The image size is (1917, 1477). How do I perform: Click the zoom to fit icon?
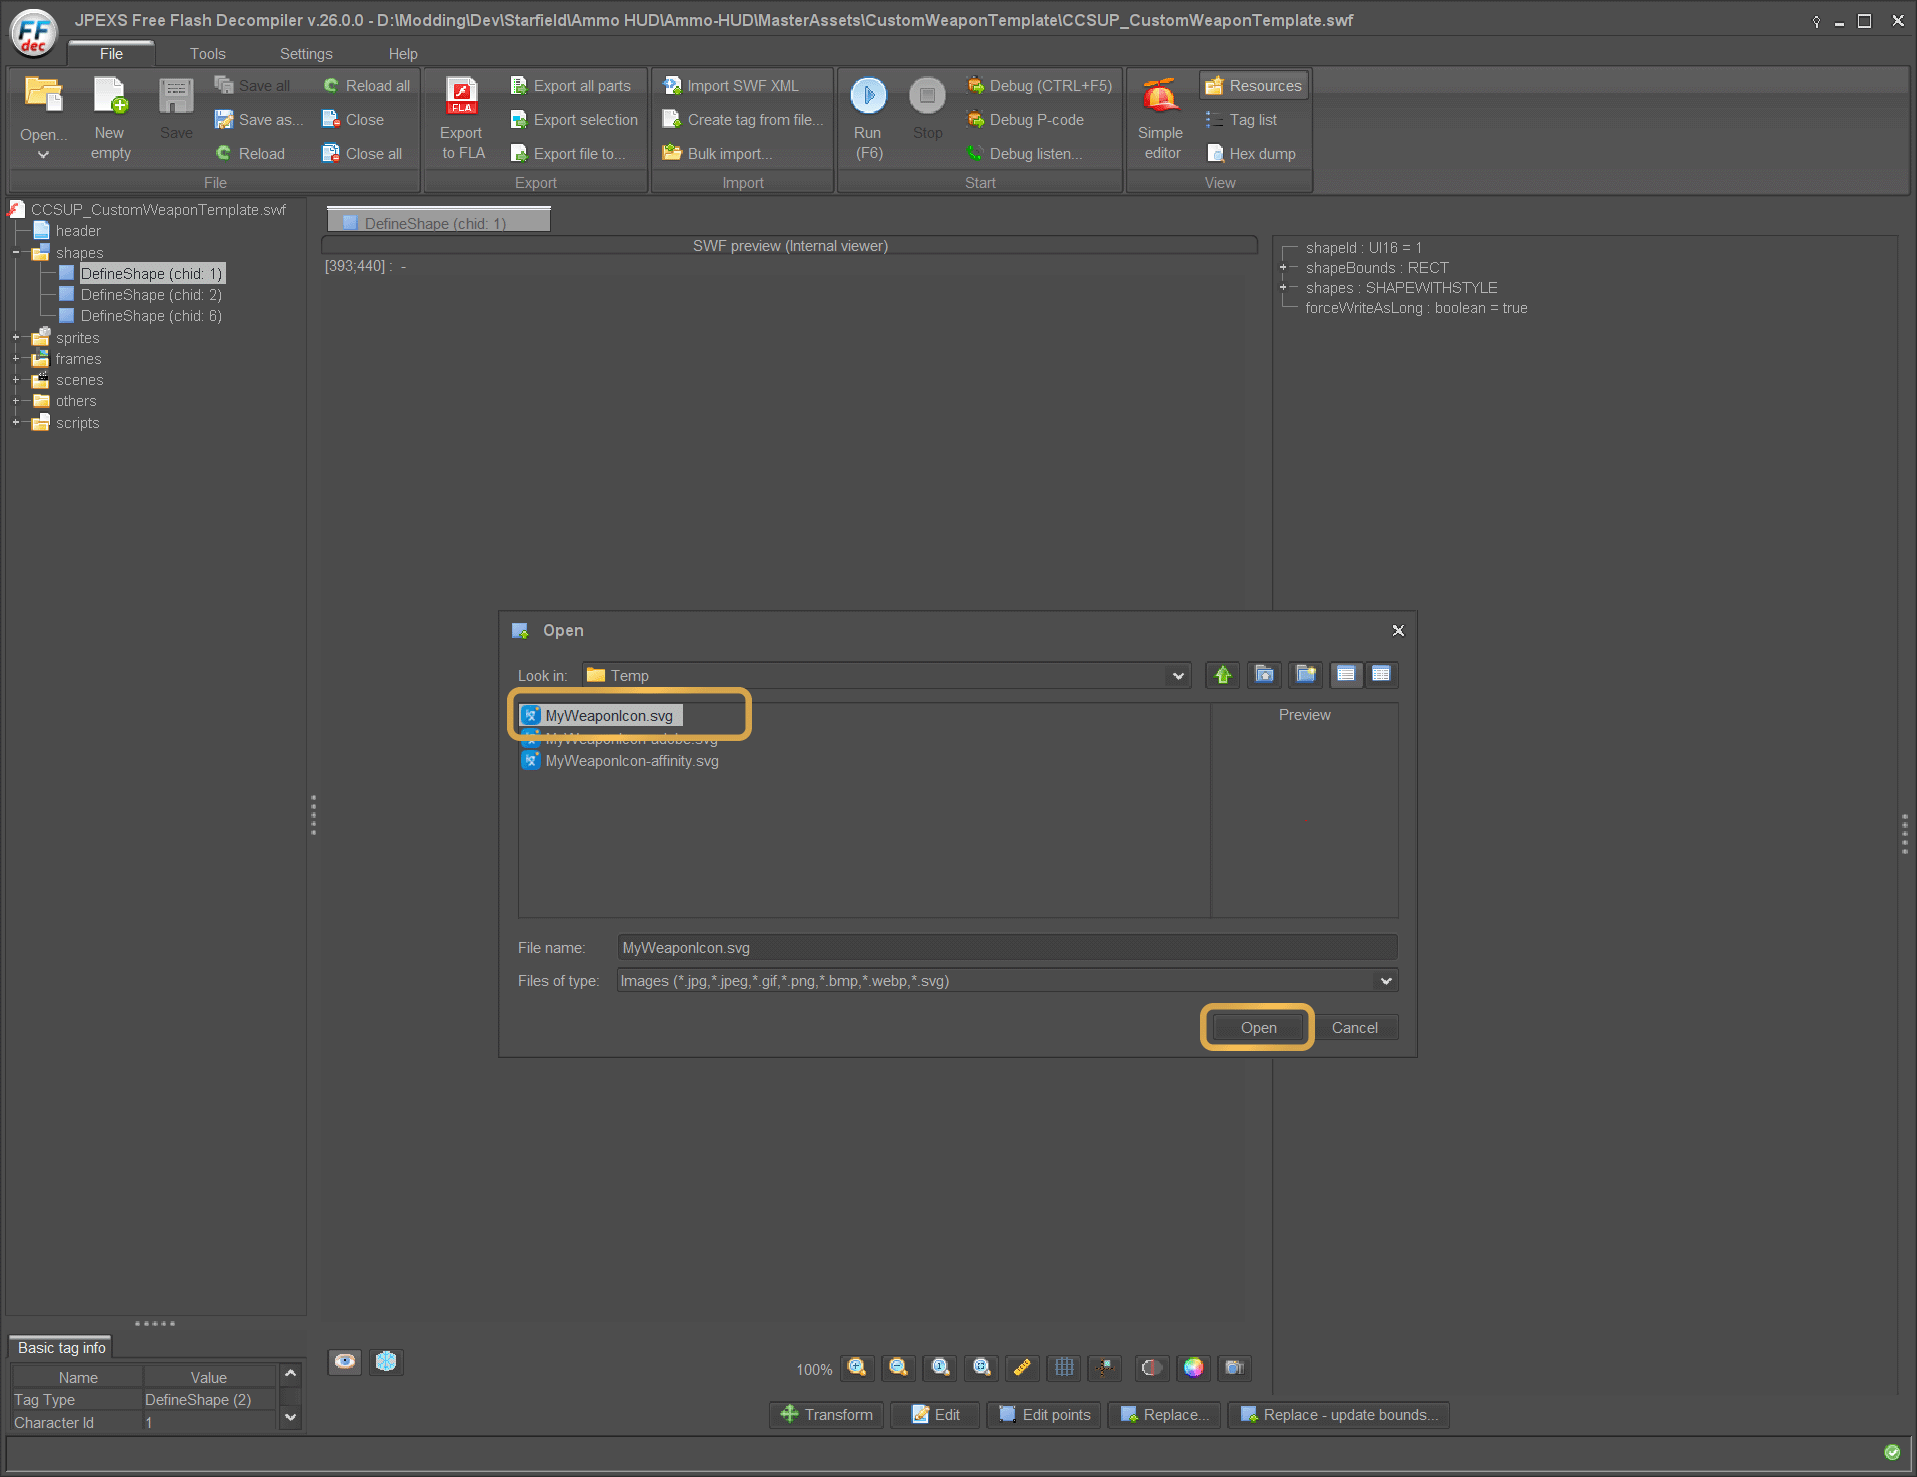coord(982,1367)
